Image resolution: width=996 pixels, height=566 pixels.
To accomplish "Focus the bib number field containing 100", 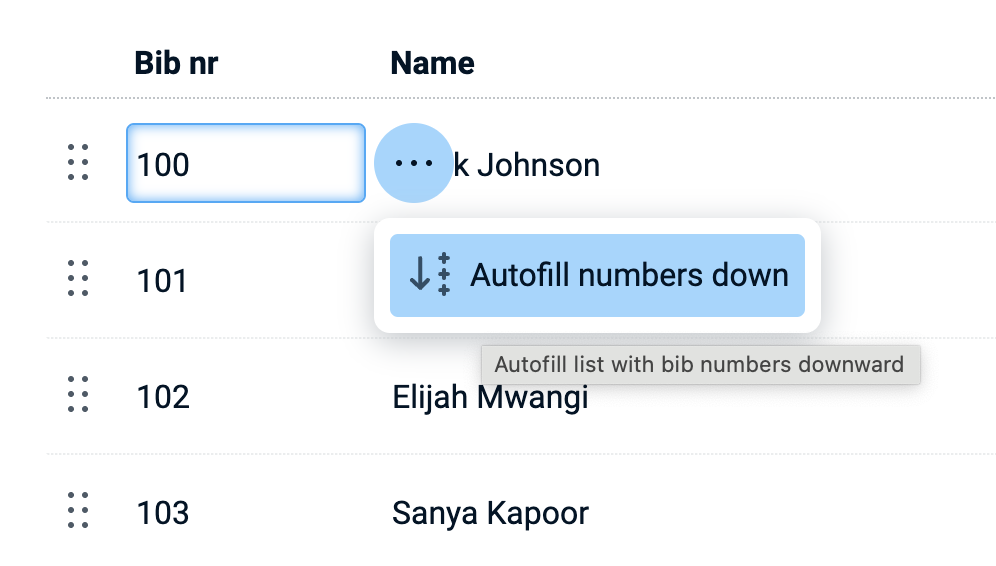I will pos(245,163).
